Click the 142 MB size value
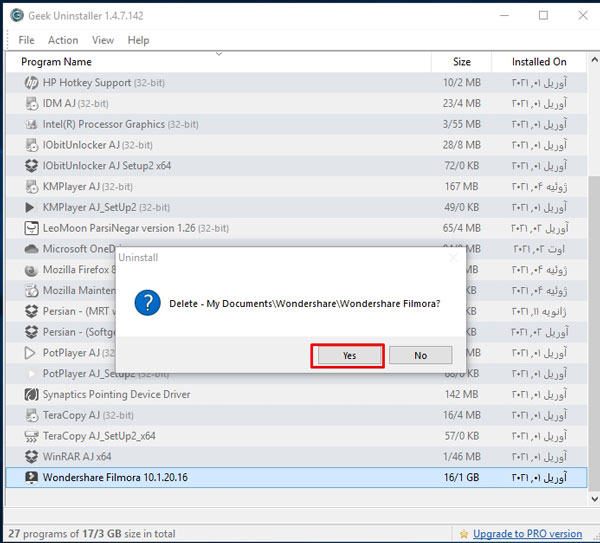The image size is (600, 543). tap(461, 395)
